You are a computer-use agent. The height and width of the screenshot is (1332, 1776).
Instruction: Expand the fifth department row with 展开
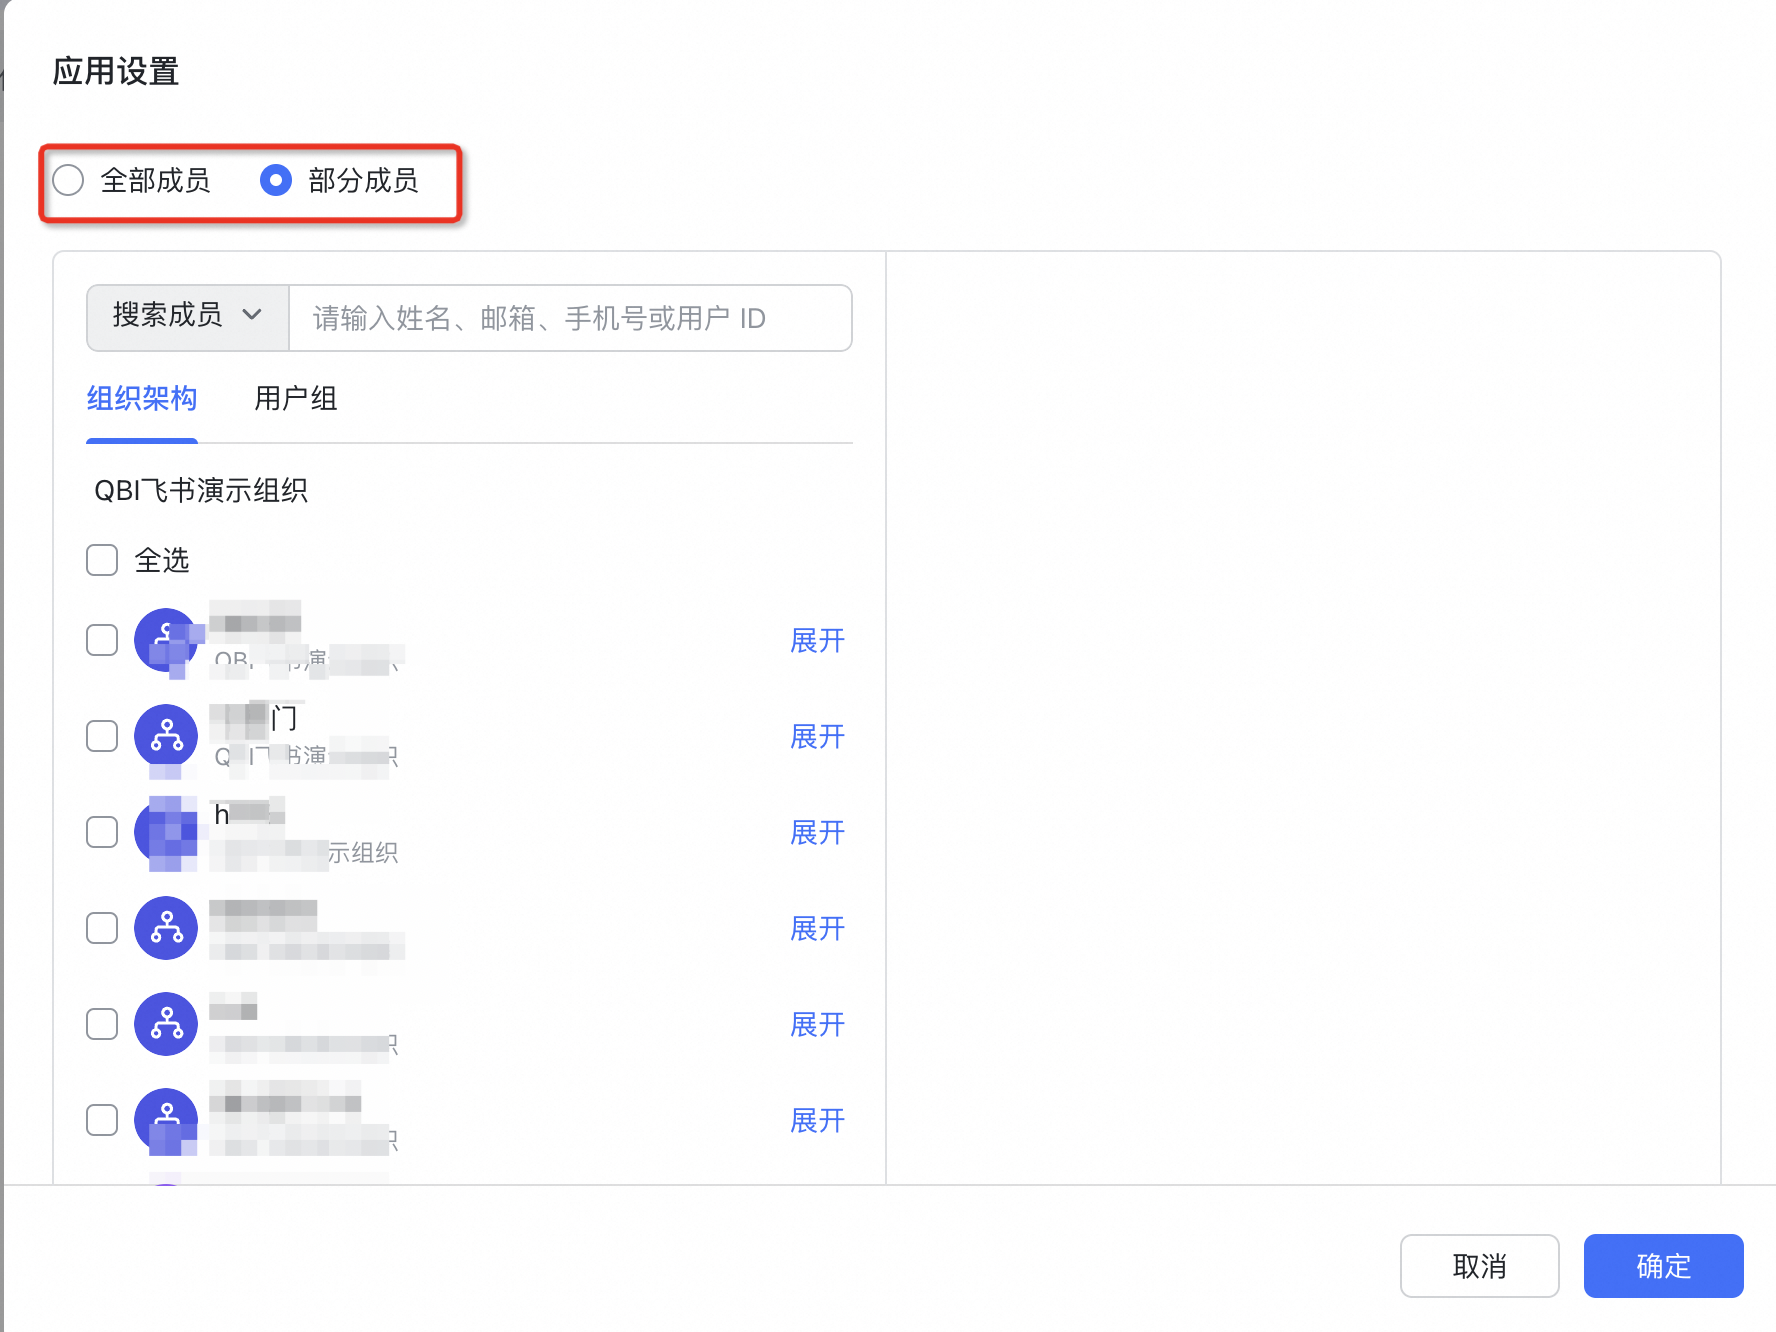point(817,1024)
